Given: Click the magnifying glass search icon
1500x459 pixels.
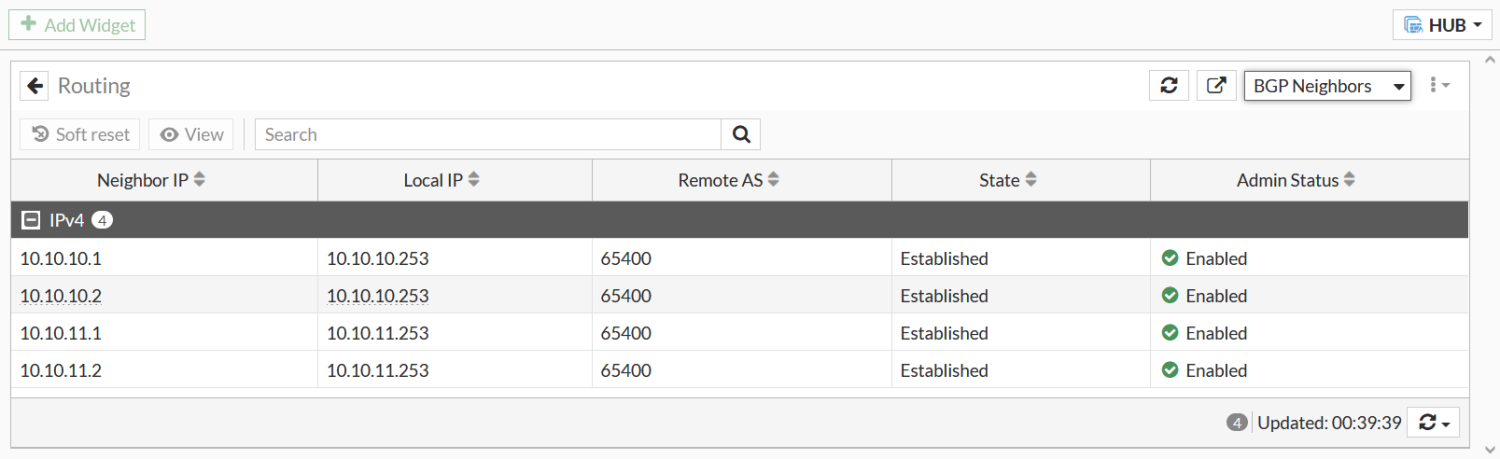Looking at the screenshot, I should (x=741, y=134).
